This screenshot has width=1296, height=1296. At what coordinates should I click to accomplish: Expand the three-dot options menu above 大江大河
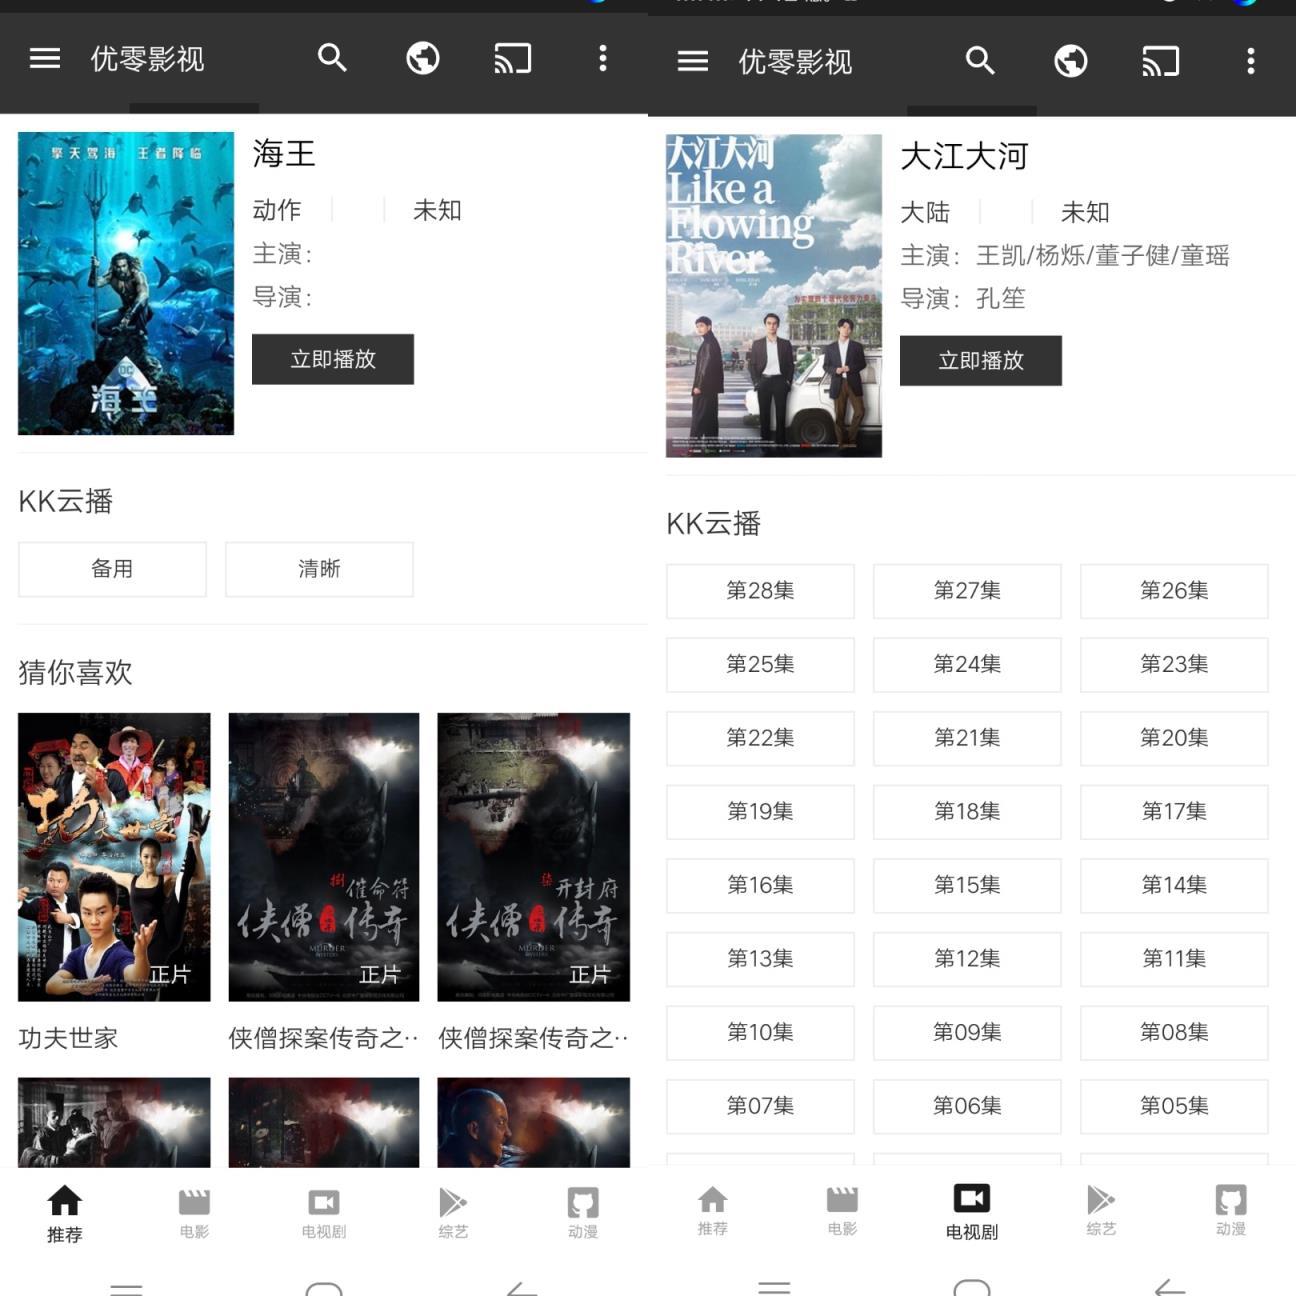pyautogui.click(x=1250, y=62)
